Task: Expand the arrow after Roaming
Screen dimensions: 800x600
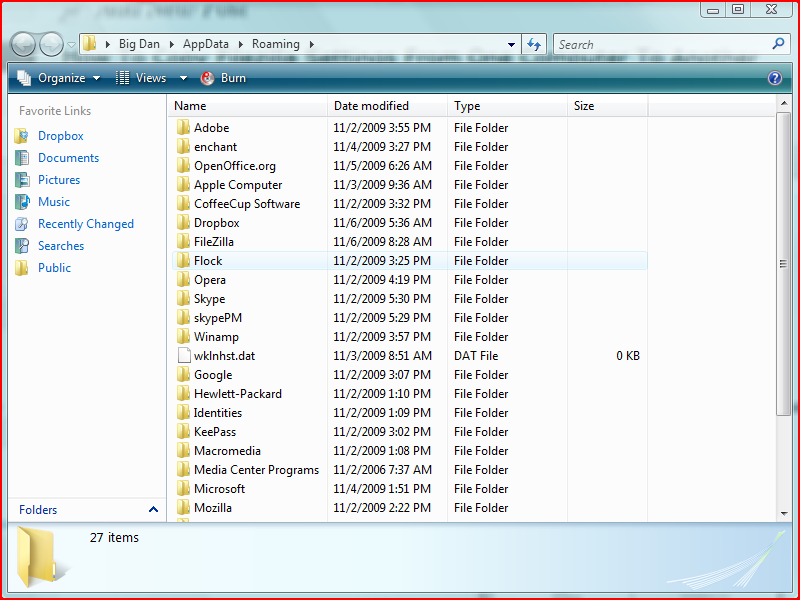Action: 311,44
